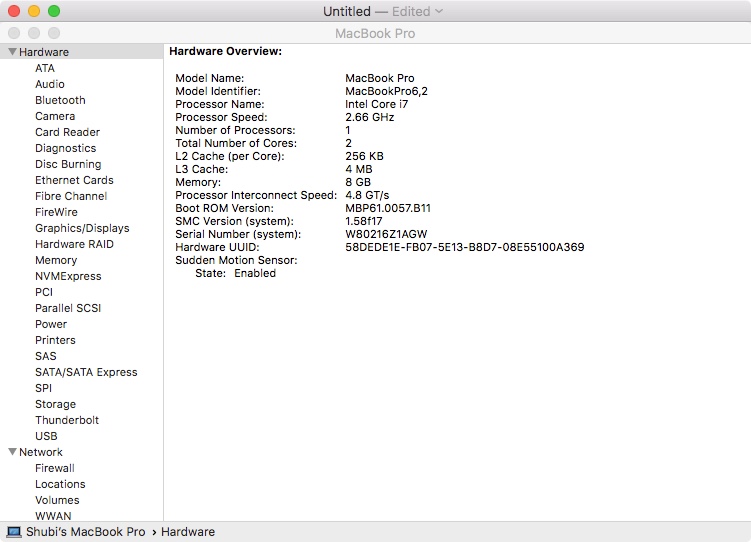Click the MacBookPro6,2 model identifier value
This screenshot has height=542, width=751.
coord(387,91)
